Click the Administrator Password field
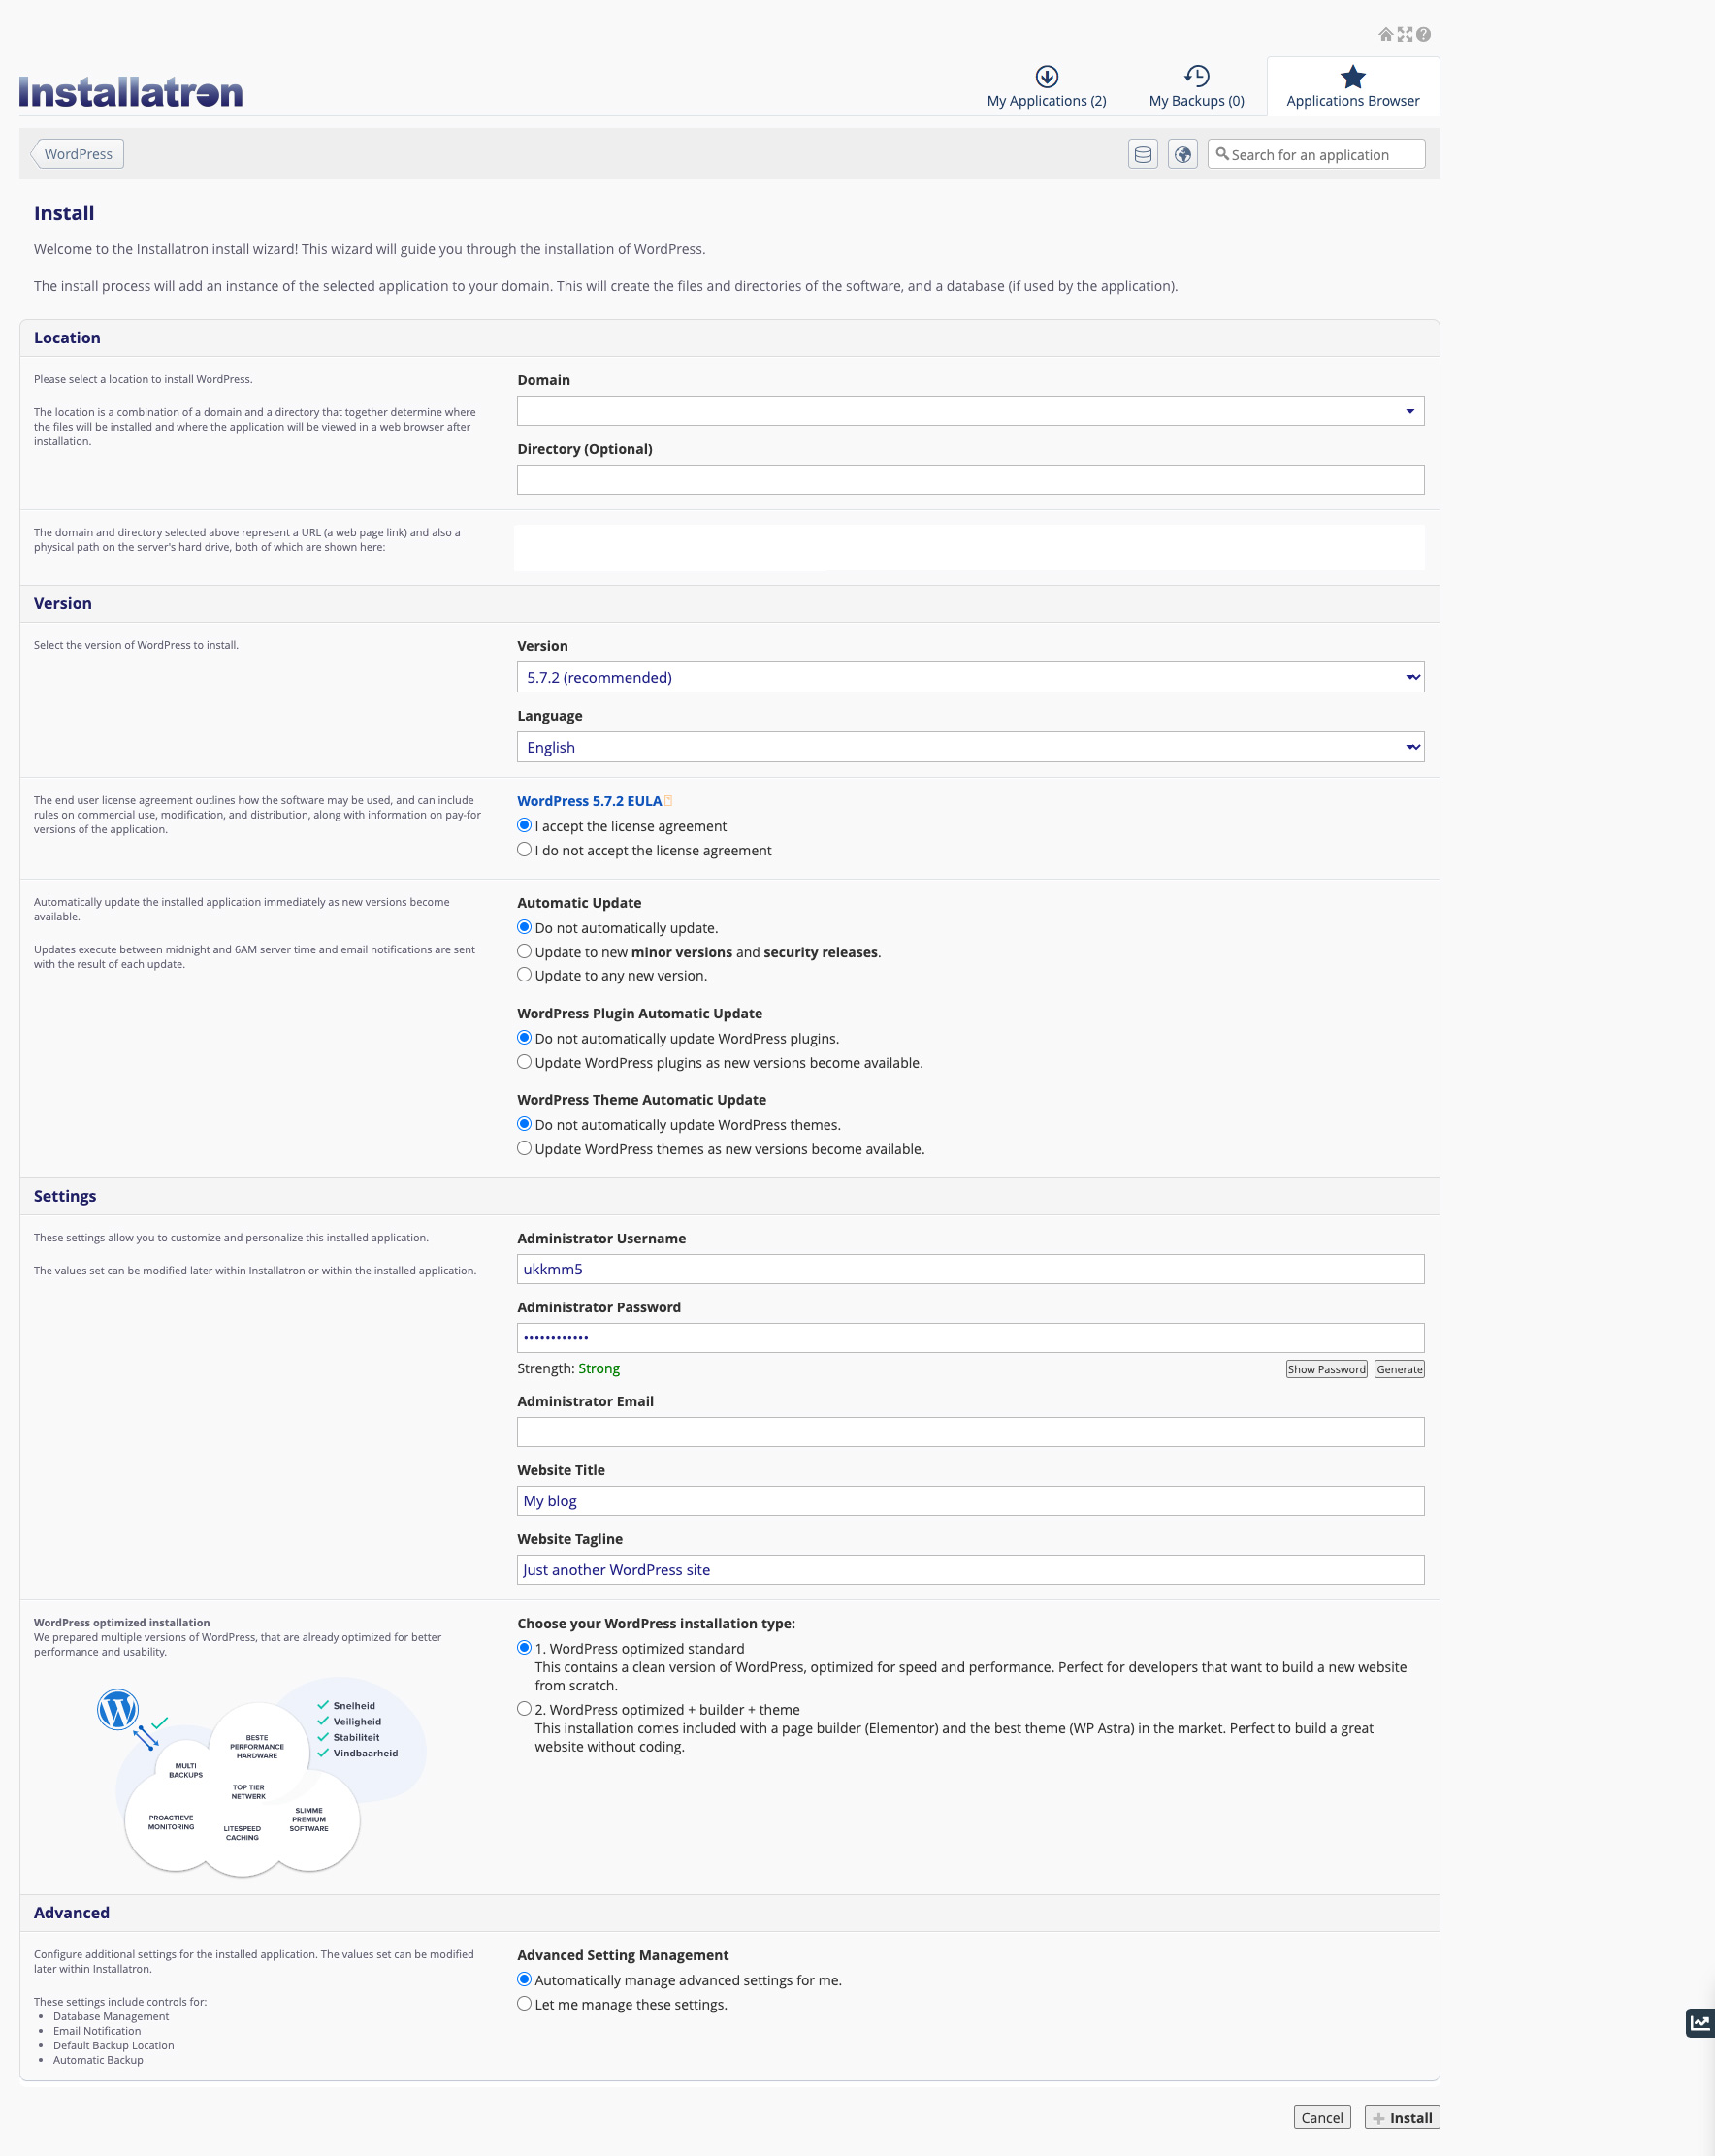 tap(970, 1338)
